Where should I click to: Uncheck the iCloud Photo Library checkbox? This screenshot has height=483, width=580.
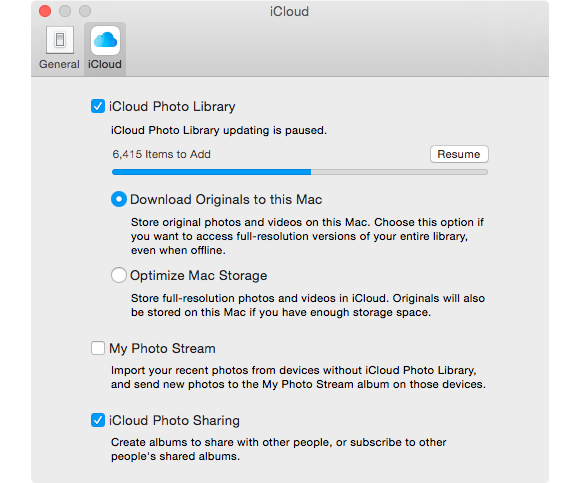pyautogui.click(x=98, y=106)
